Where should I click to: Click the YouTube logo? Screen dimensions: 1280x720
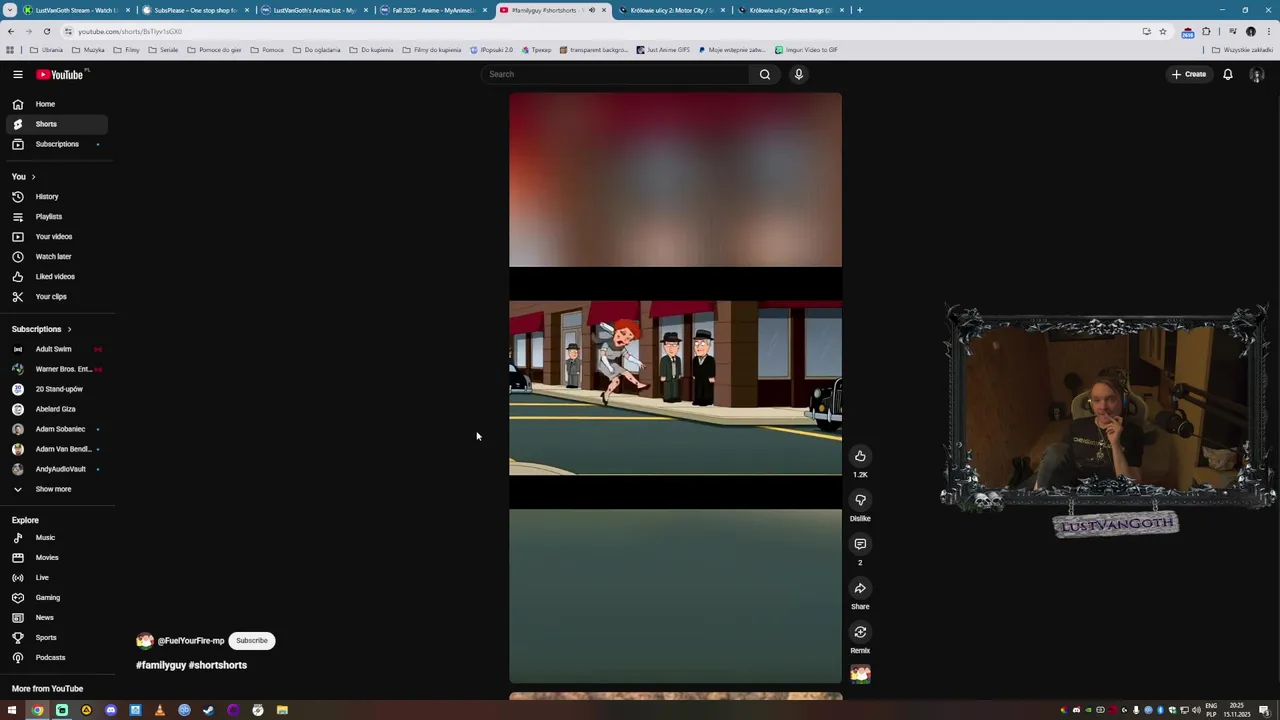60,74
